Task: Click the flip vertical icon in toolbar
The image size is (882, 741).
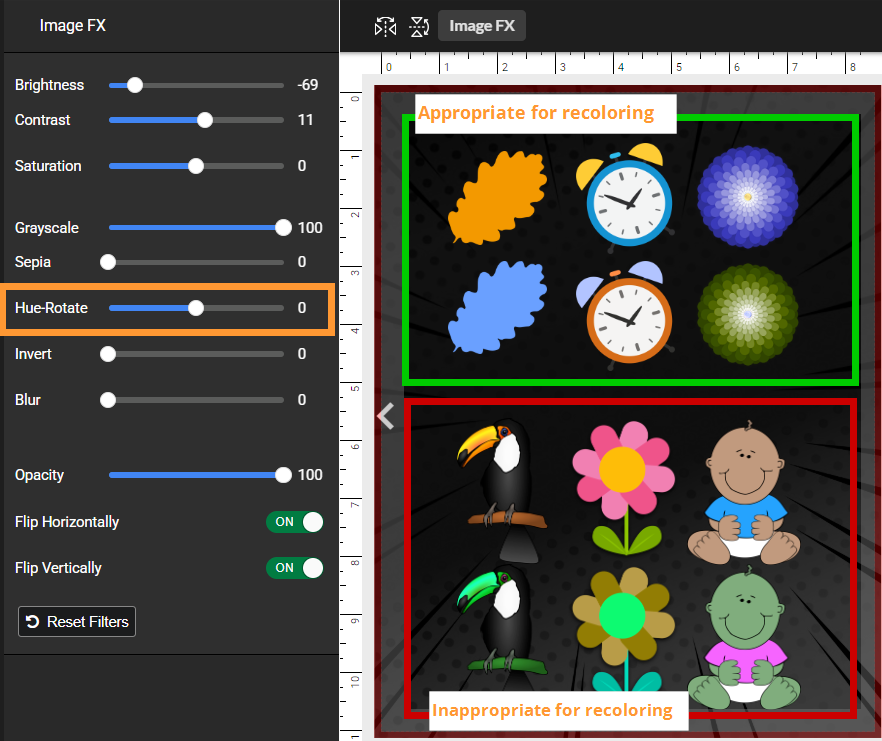Action: (x=419, y=26)
